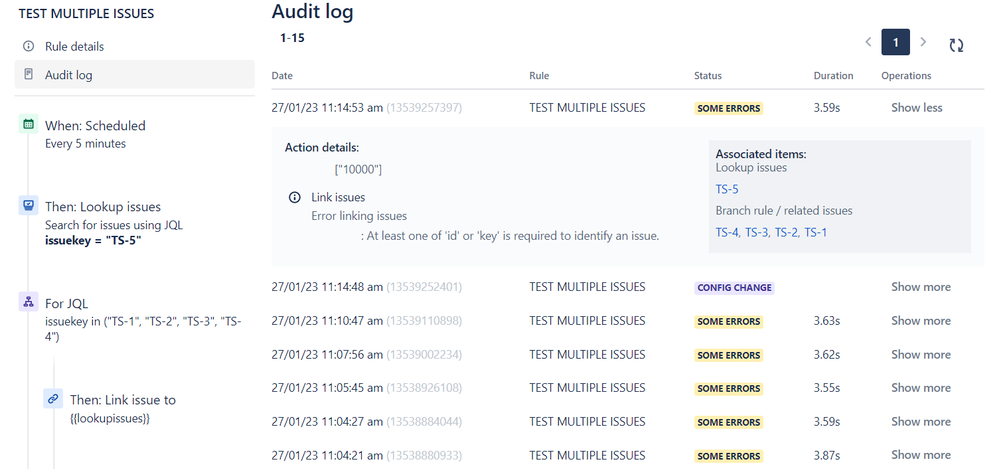Click the {{lookupissues}} smart value text
This screenshot has width=999, height=469.
[x=110, y=419]
